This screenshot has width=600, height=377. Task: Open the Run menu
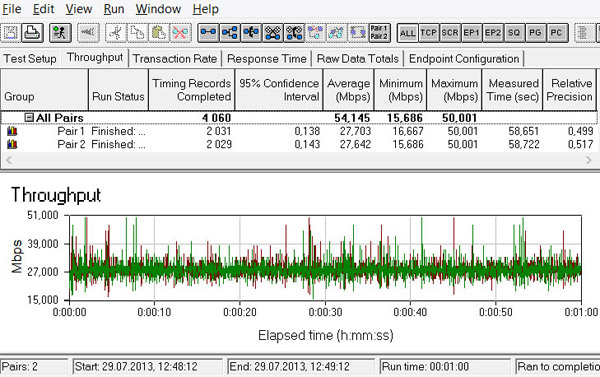coord(114,9)
